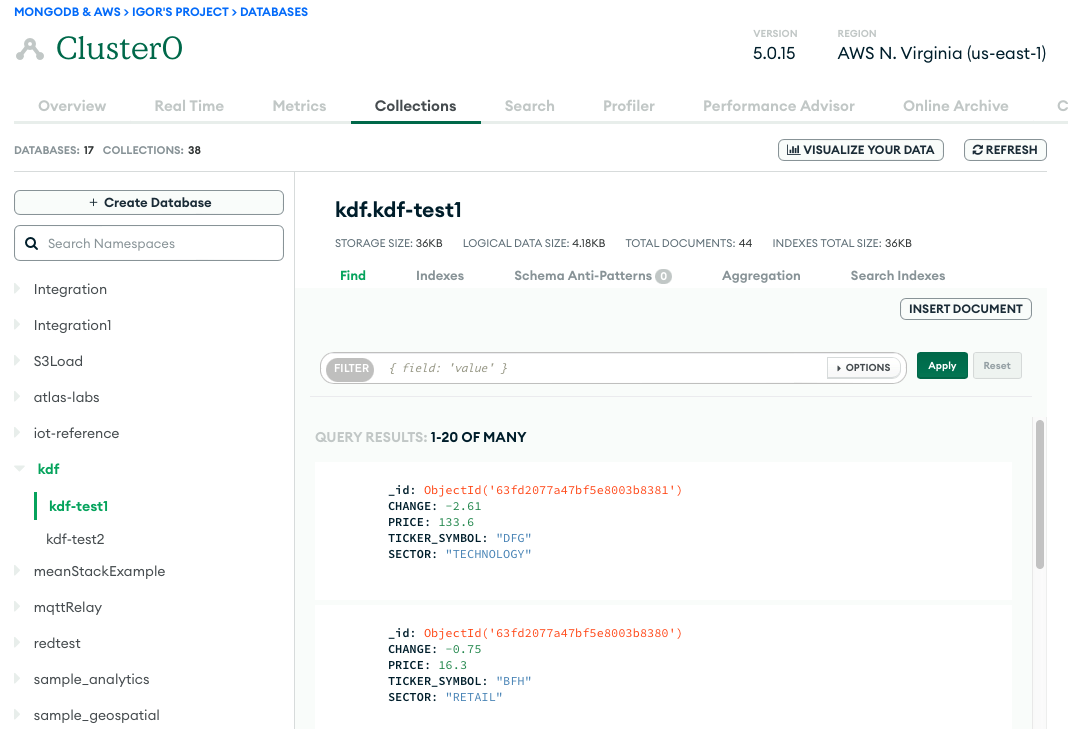This screenshot has height=729, width=1068.
Task: Open the Online Archive tab
Action: click(956, 106)
